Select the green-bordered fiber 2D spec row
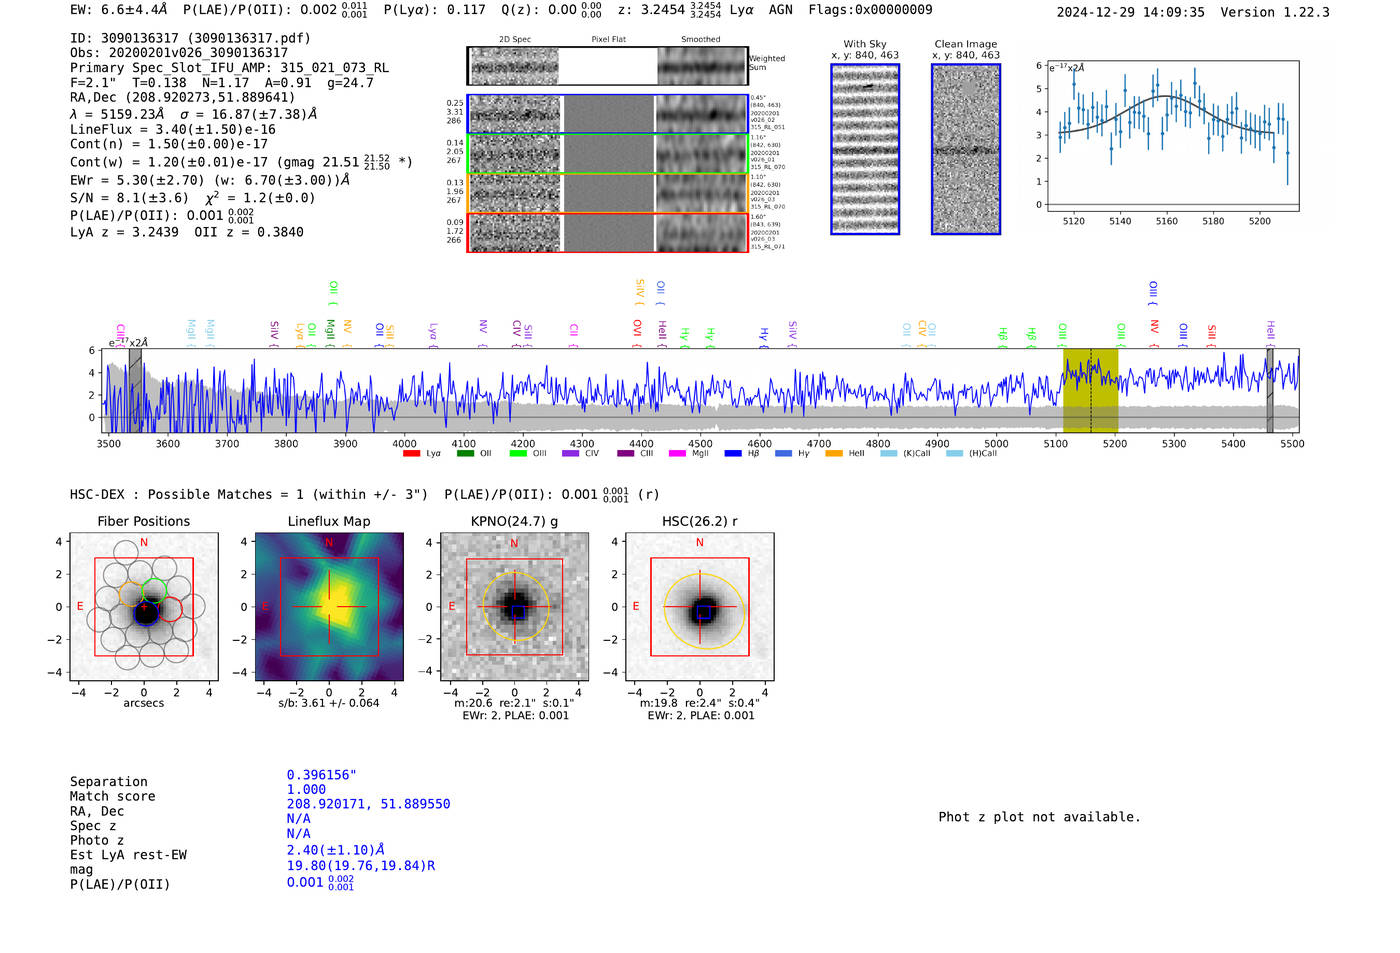Viewport: 1400px width, 953px height. pyautogui.click(x=608, y=154)
